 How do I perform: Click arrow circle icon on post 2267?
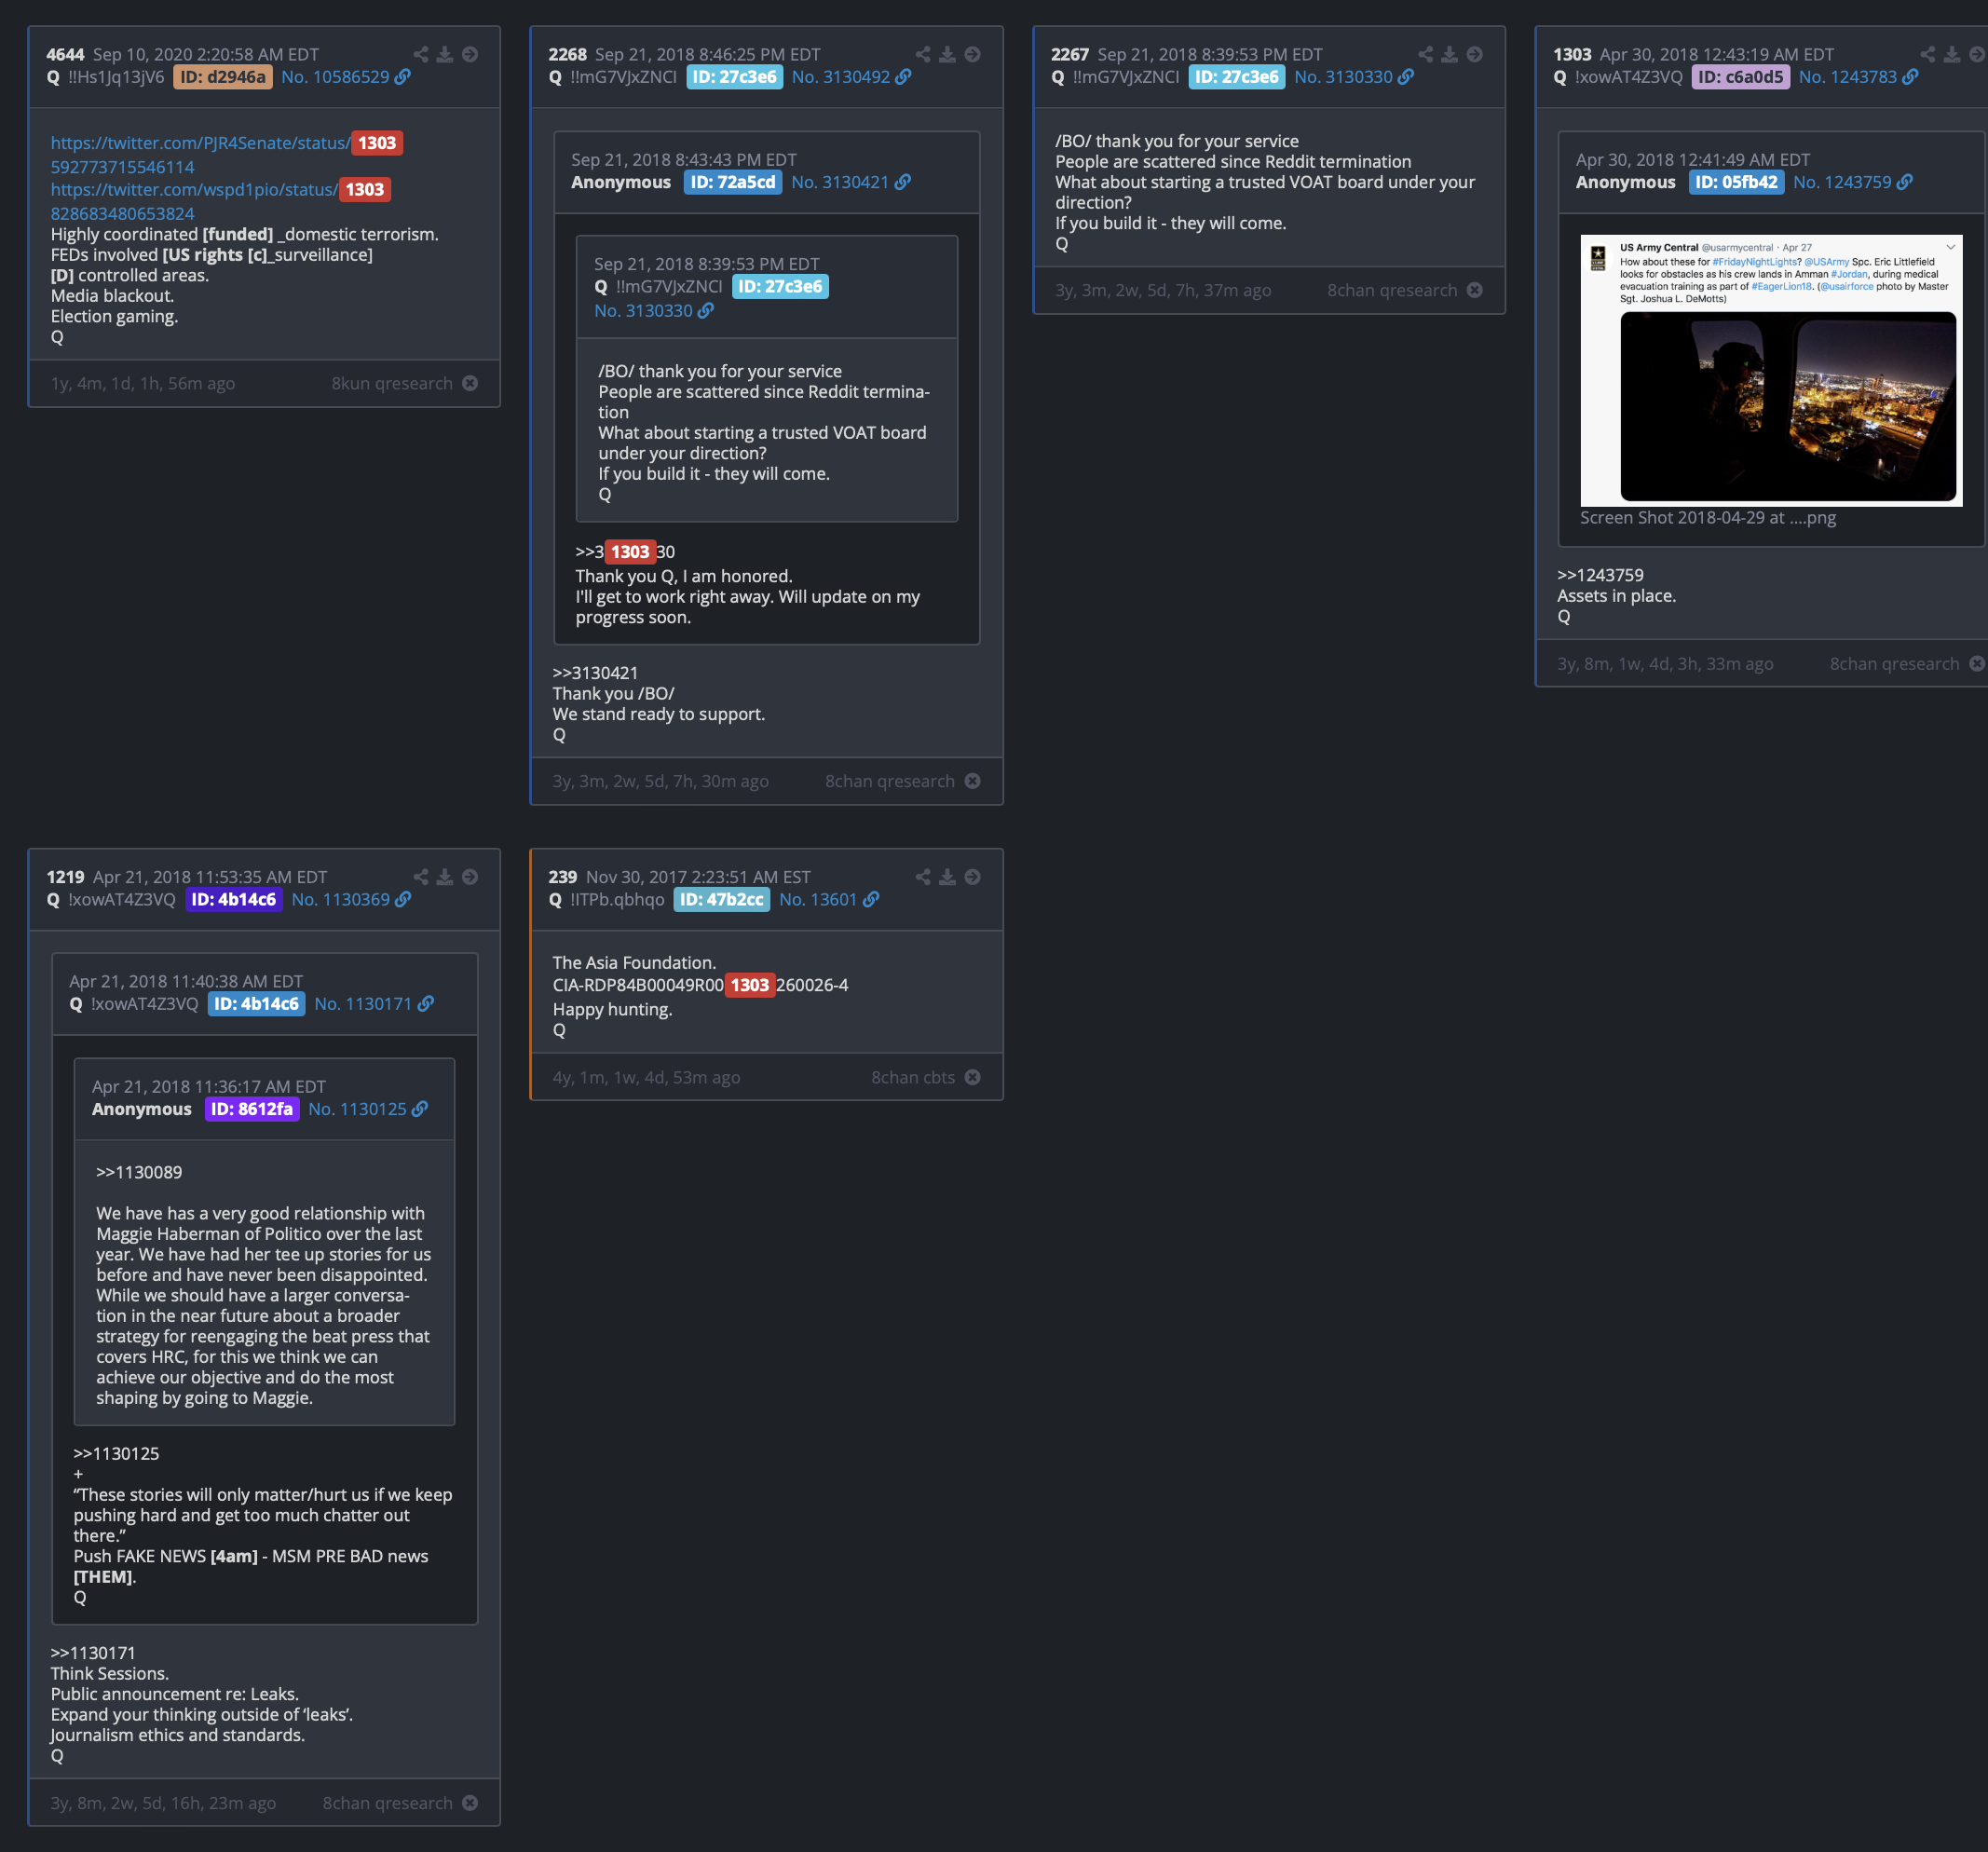tap(1474, 54)
